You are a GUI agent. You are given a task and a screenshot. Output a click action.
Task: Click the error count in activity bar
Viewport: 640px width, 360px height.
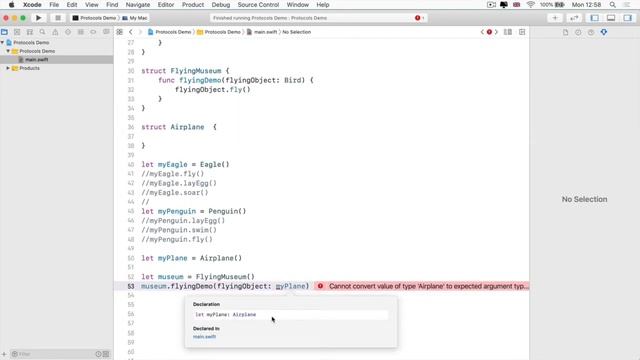tap(420, 18)
